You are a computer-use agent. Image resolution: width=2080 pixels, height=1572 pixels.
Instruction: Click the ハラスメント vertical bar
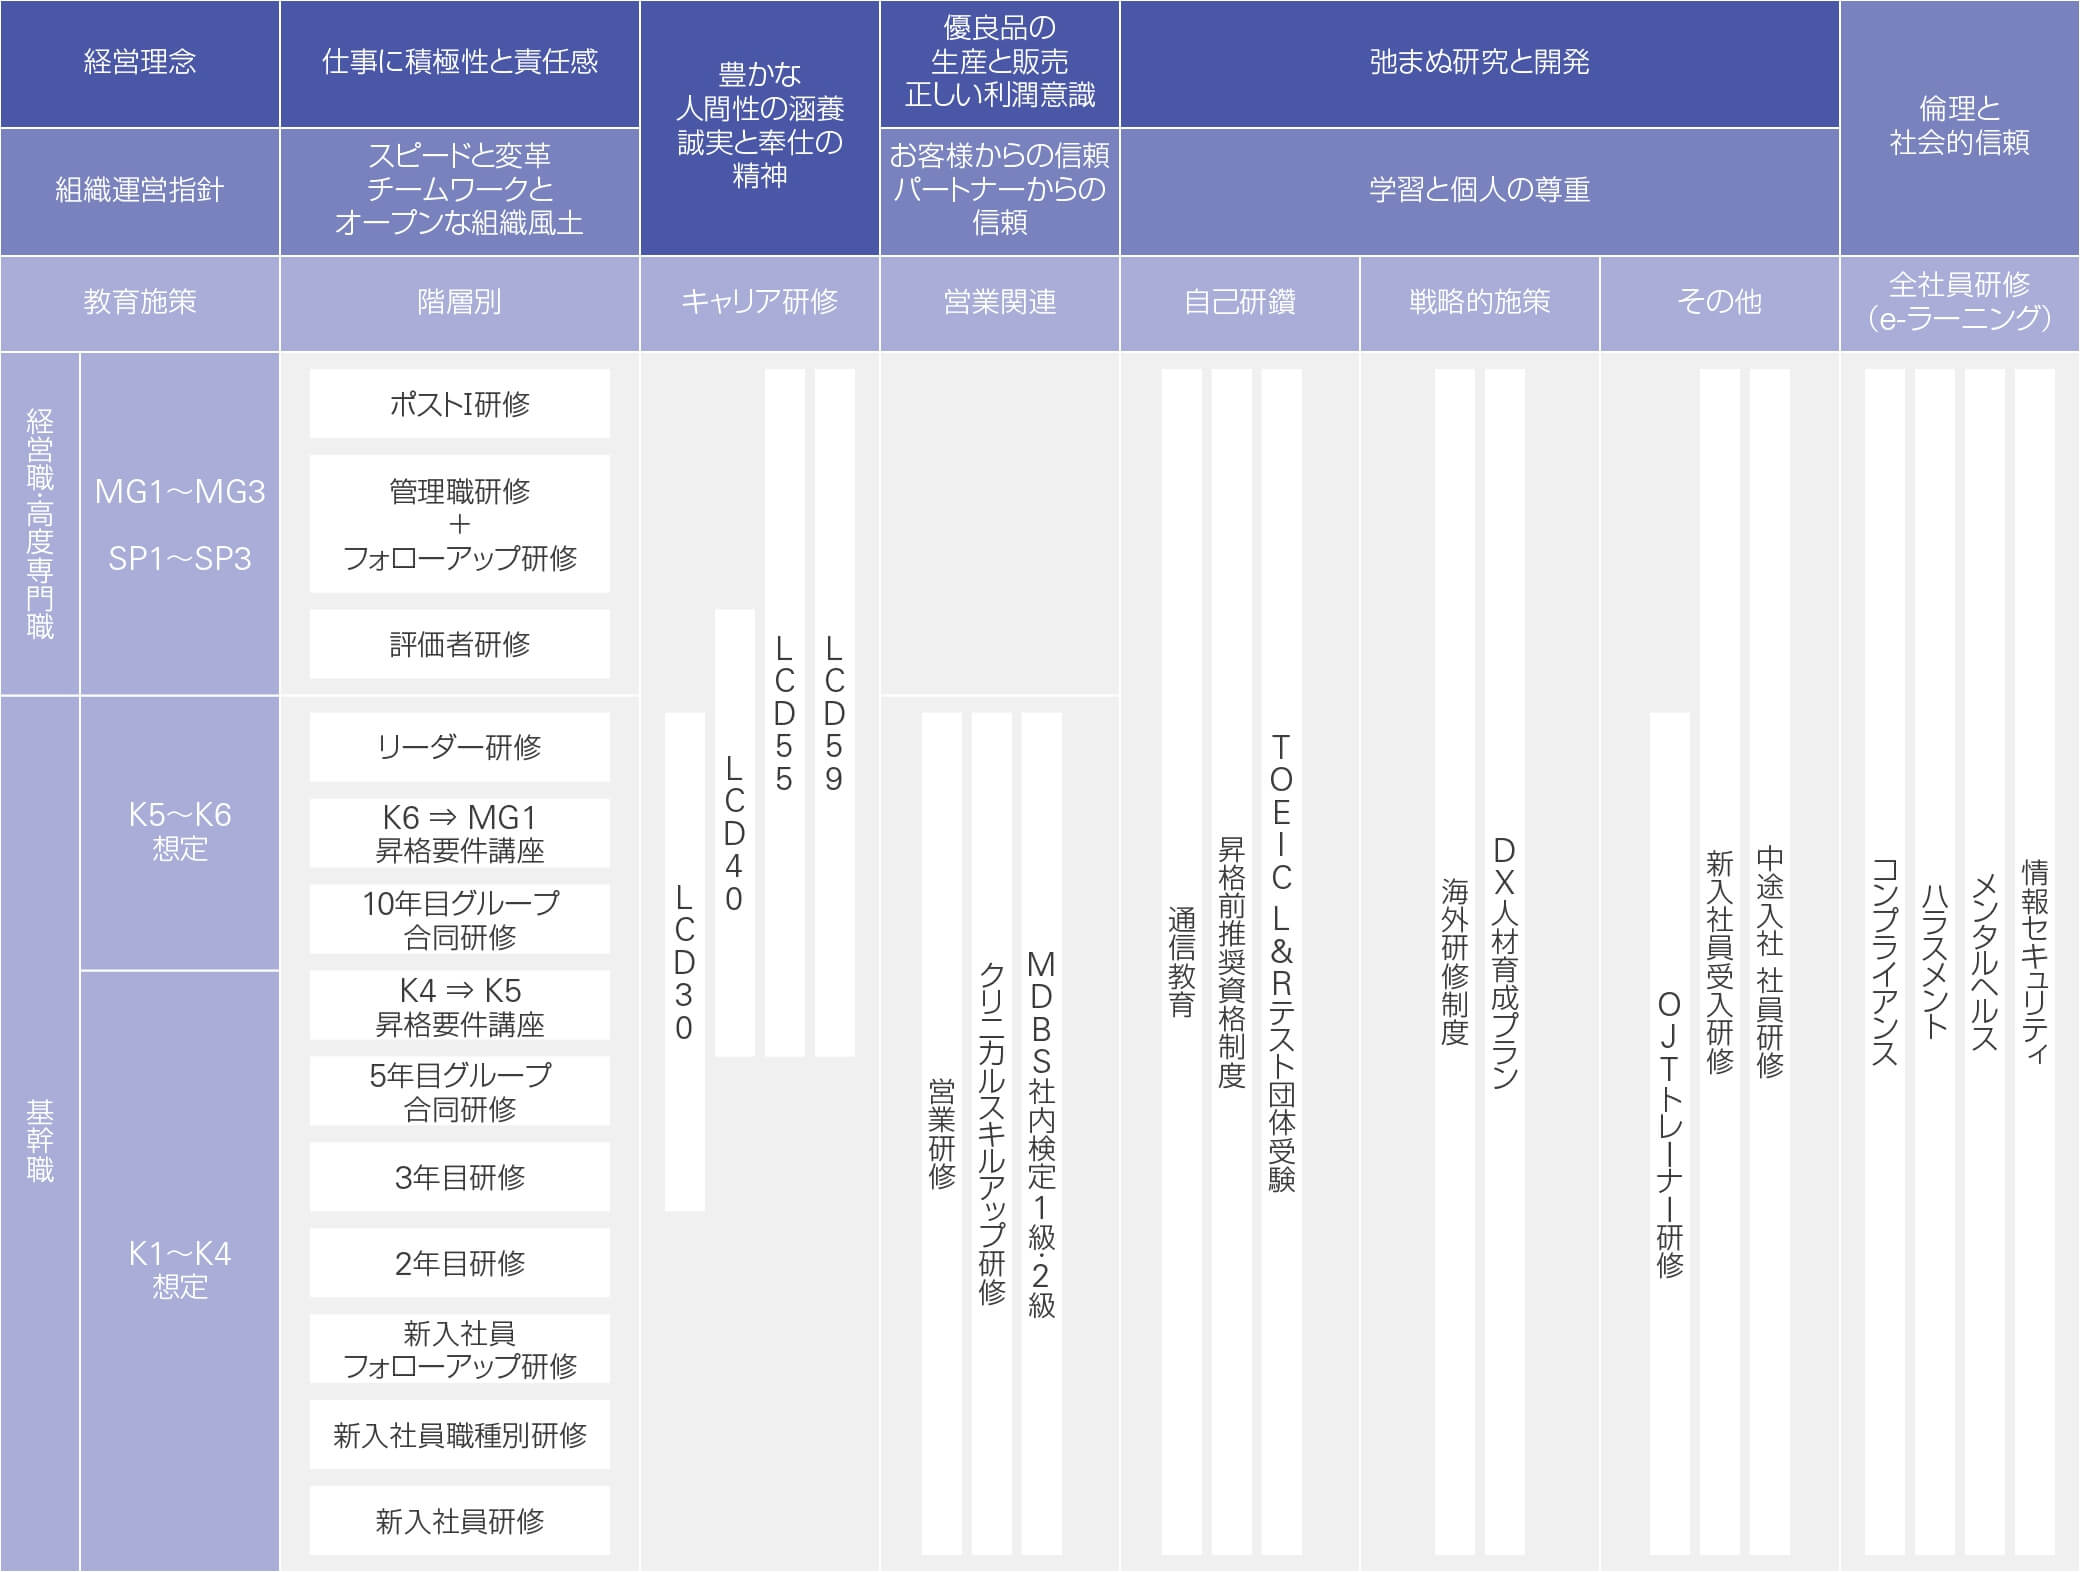1935,962
